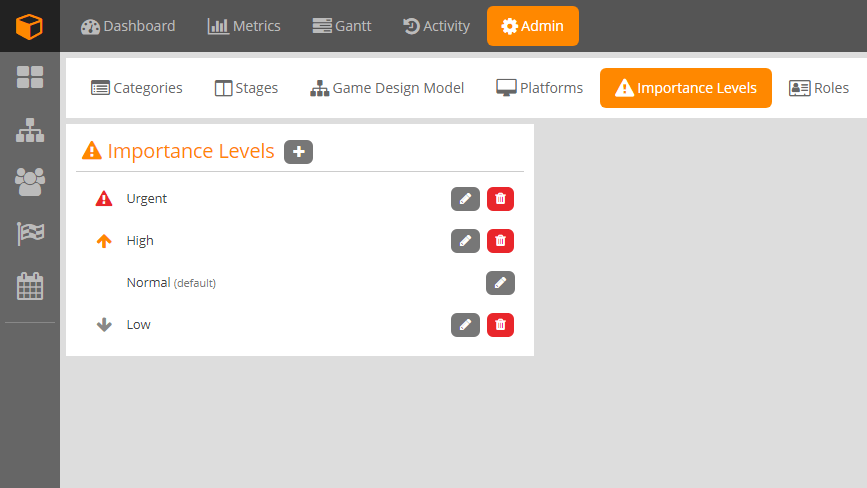Image resolution: width=867 pixels, height=488 pixels.
Task: Delete the Urgent importance level
Action: click(500, 199)
